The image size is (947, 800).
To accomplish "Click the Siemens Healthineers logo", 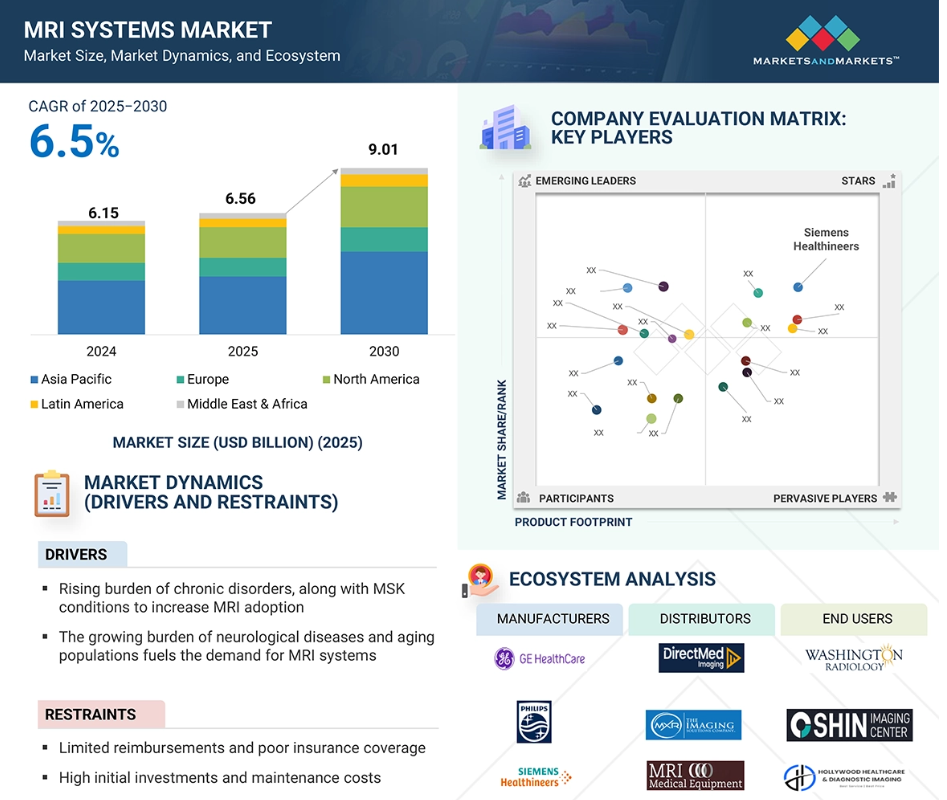I will coord(535,776).
